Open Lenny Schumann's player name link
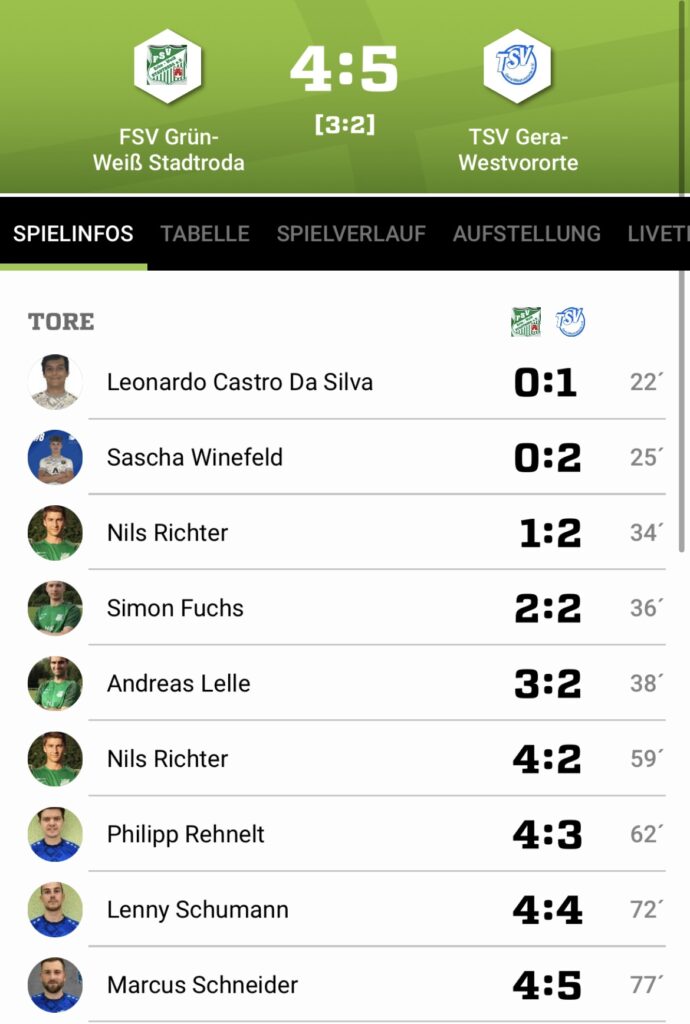The height and width of the screenshot is (1024, 690). point(198,910)
